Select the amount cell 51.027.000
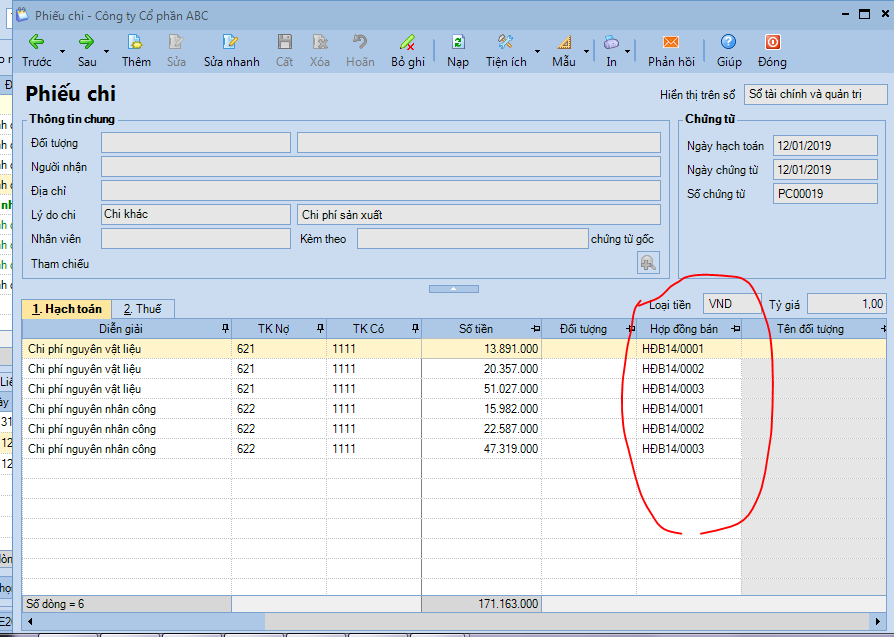 click(482, 389)
